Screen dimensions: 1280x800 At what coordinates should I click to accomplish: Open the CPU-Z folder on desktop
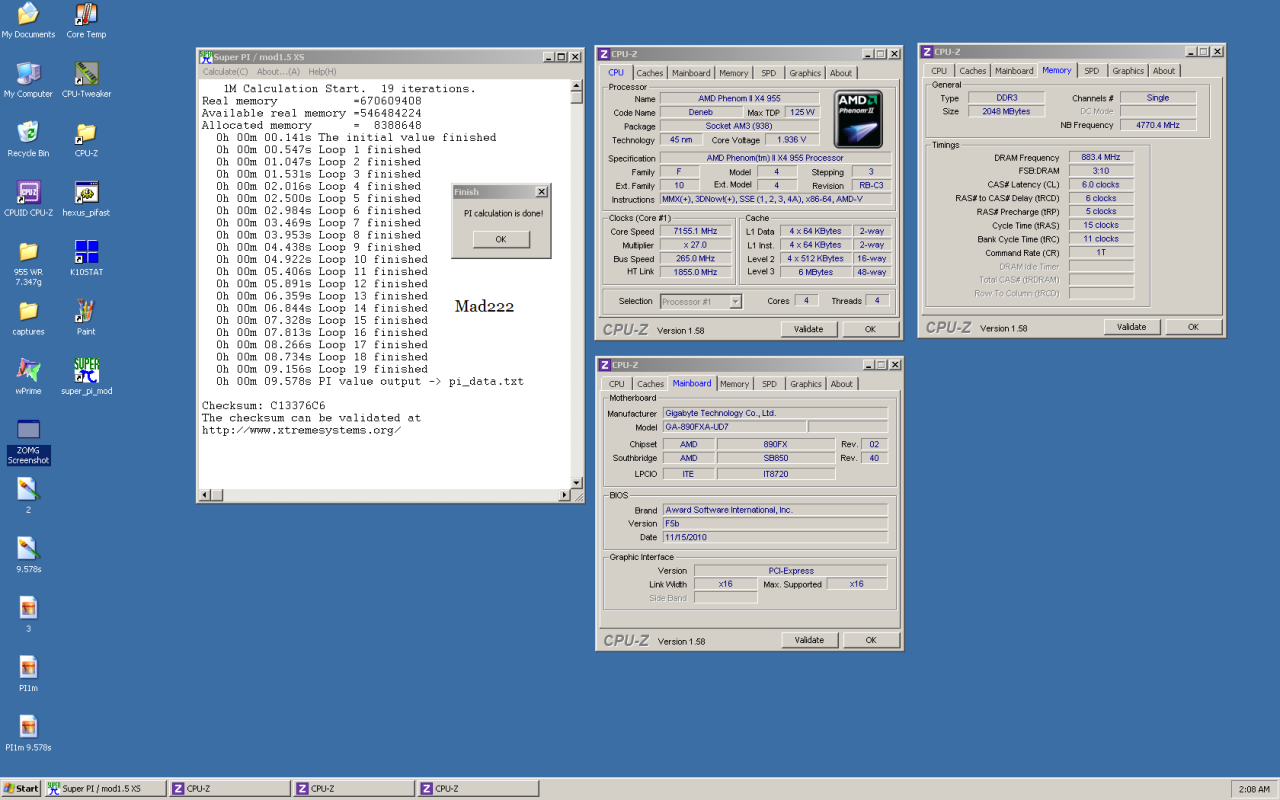coord(86,139)
